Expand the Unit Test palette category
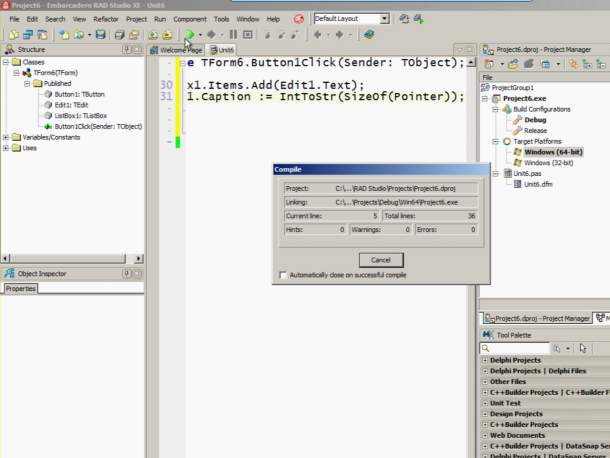The width and height of the screenshot is (610, 458). (x=485, y=403)
